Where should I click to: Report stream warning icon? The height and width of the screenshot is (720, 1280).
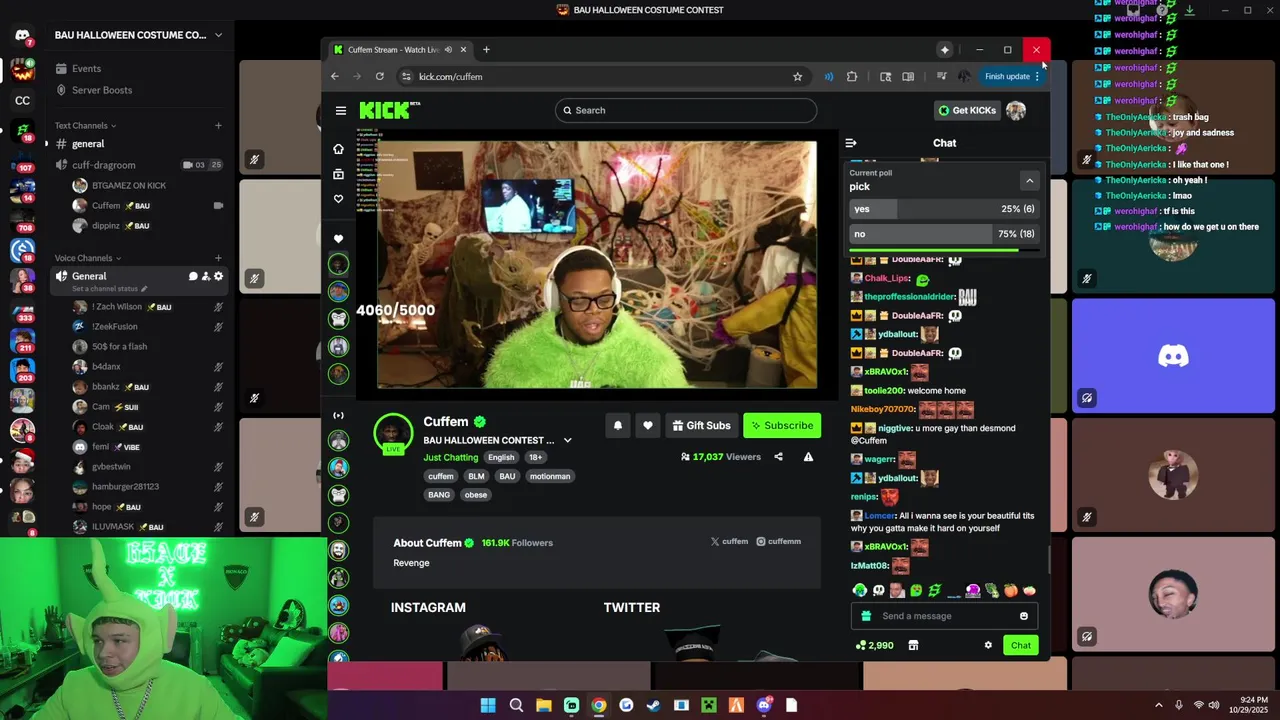pos(808,457)
